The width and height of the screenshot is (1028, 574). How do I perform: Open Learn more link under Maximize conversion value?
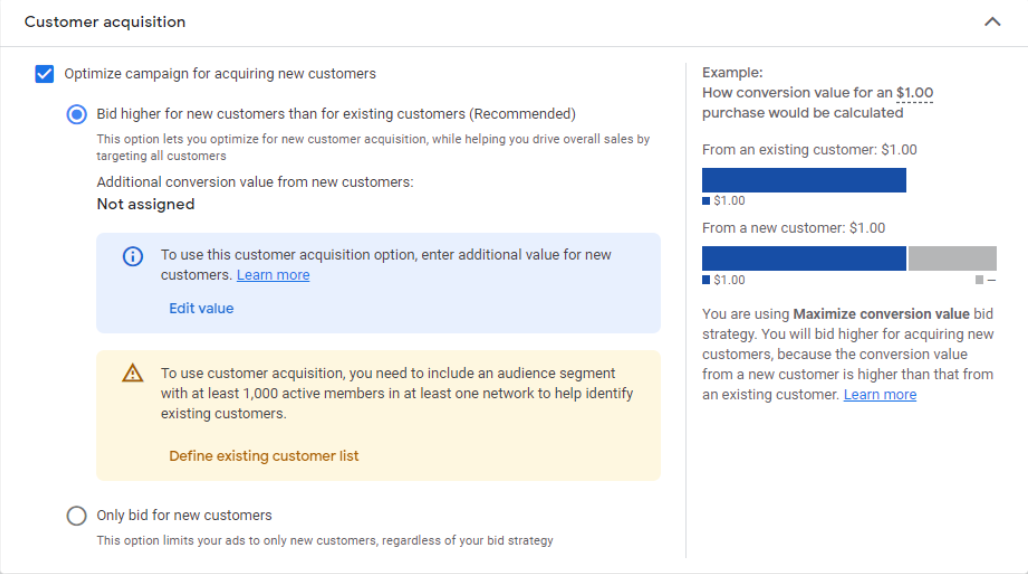coord(880,395)
